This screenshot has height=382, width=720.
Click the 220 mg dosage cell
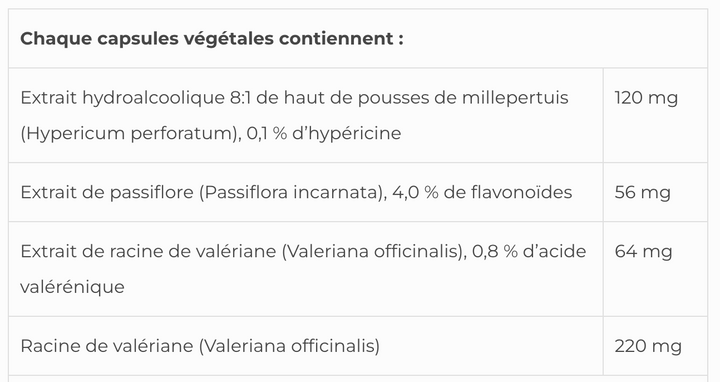648,346
